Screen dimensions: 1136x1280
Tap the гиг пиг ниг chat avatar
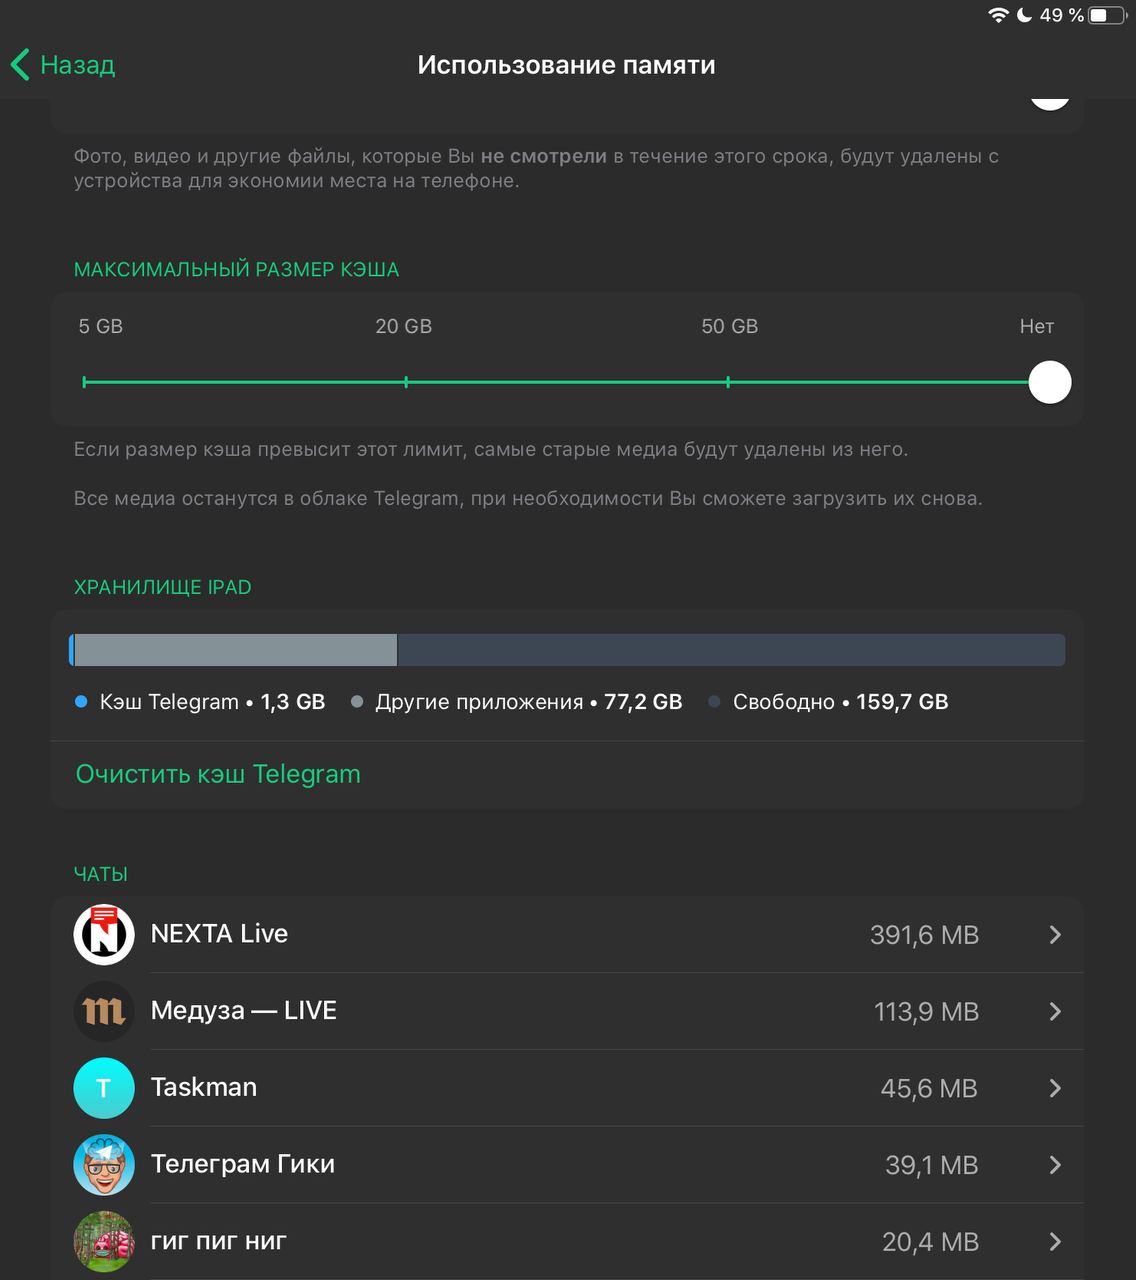pos(104,1241)
